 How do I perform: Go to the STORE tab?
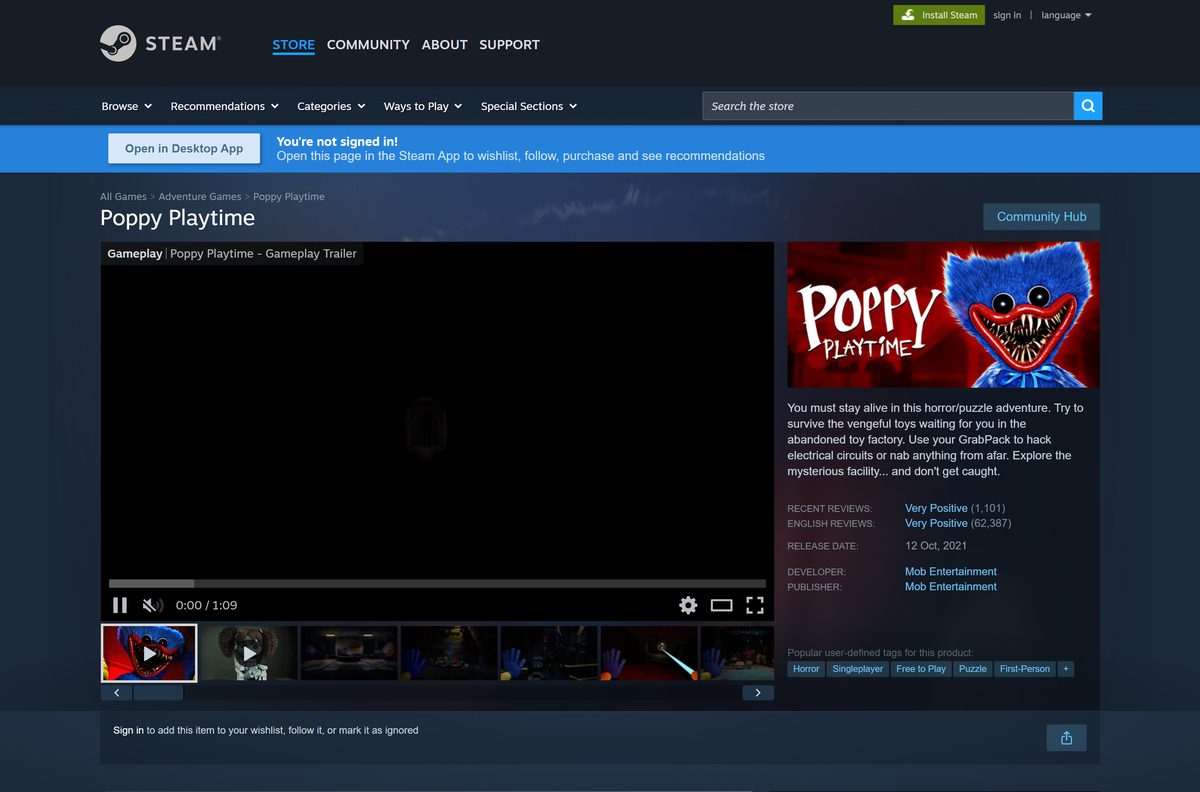[x=293, y=45]
